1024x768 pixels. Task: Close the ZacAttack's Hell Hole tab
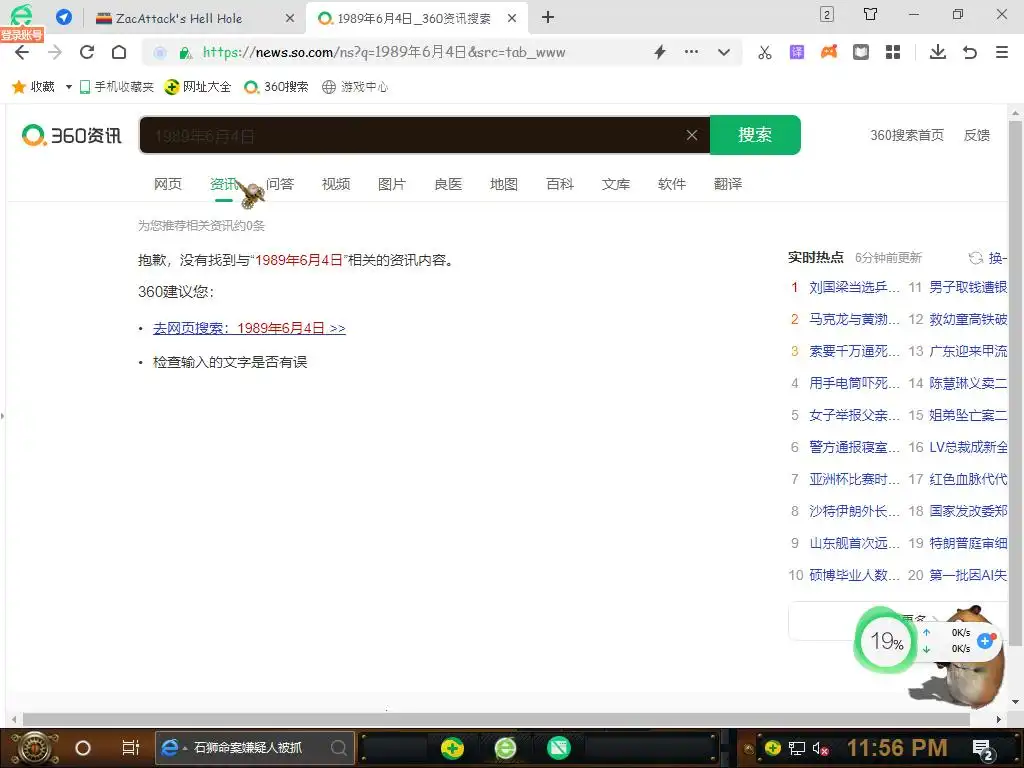click(x=290, y=18)
